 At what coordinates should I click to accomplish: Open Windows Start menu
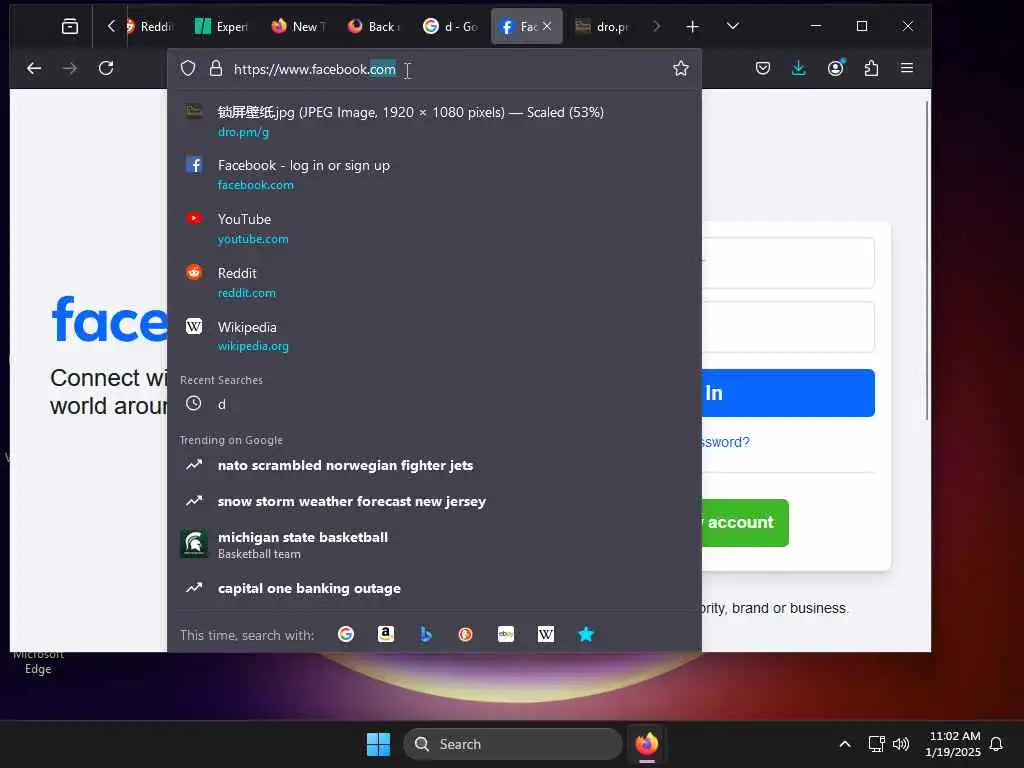(x=378, y=744)
